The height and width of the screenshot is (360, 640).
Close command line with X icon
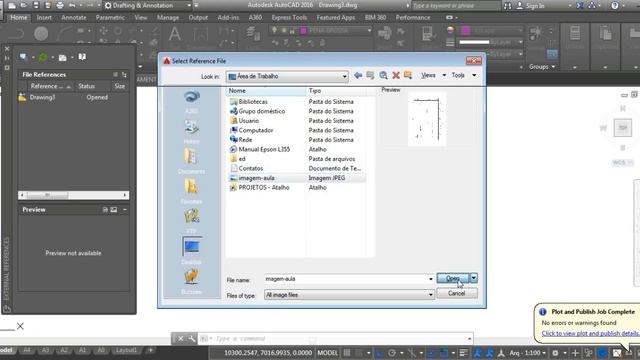coord(180,338)
